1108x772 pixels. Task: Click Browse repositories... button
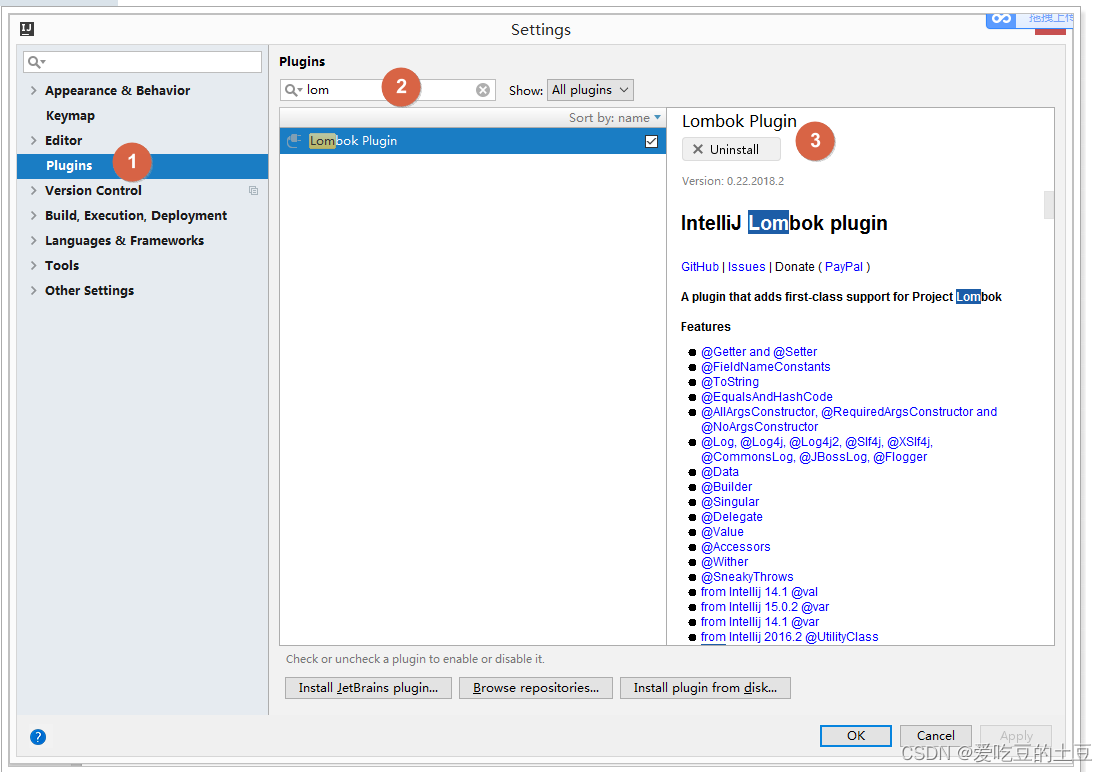pyautogui.click(x=536, y=688)
